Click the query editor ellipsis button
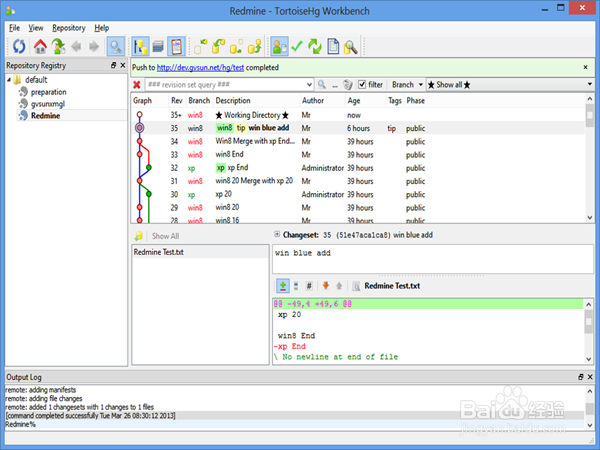The height and width of the screenshot is (450, 600). pos(335,85)
